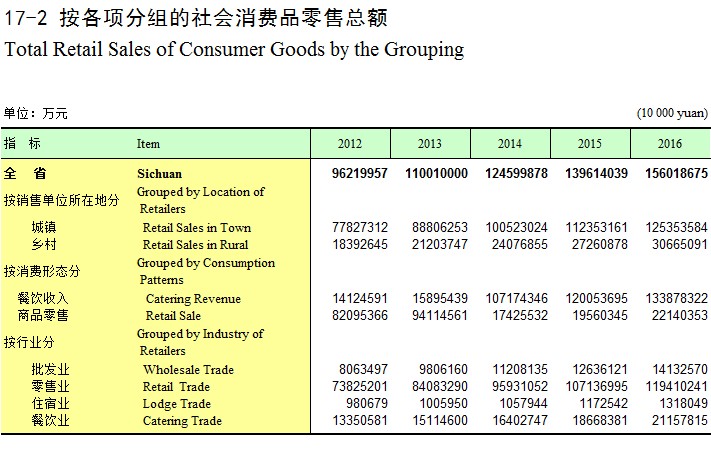This screenshot has height=467, width=711.
Task: Click the Grouped by Location of Retailers heading
Action: click(x=201, y=200)
